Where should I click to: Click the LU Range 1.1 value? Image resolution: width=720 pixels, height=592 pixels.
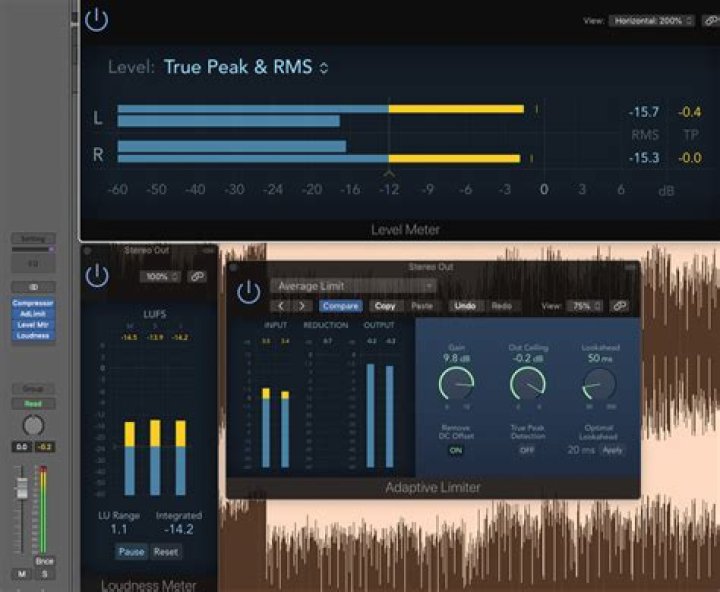[118, 529]
